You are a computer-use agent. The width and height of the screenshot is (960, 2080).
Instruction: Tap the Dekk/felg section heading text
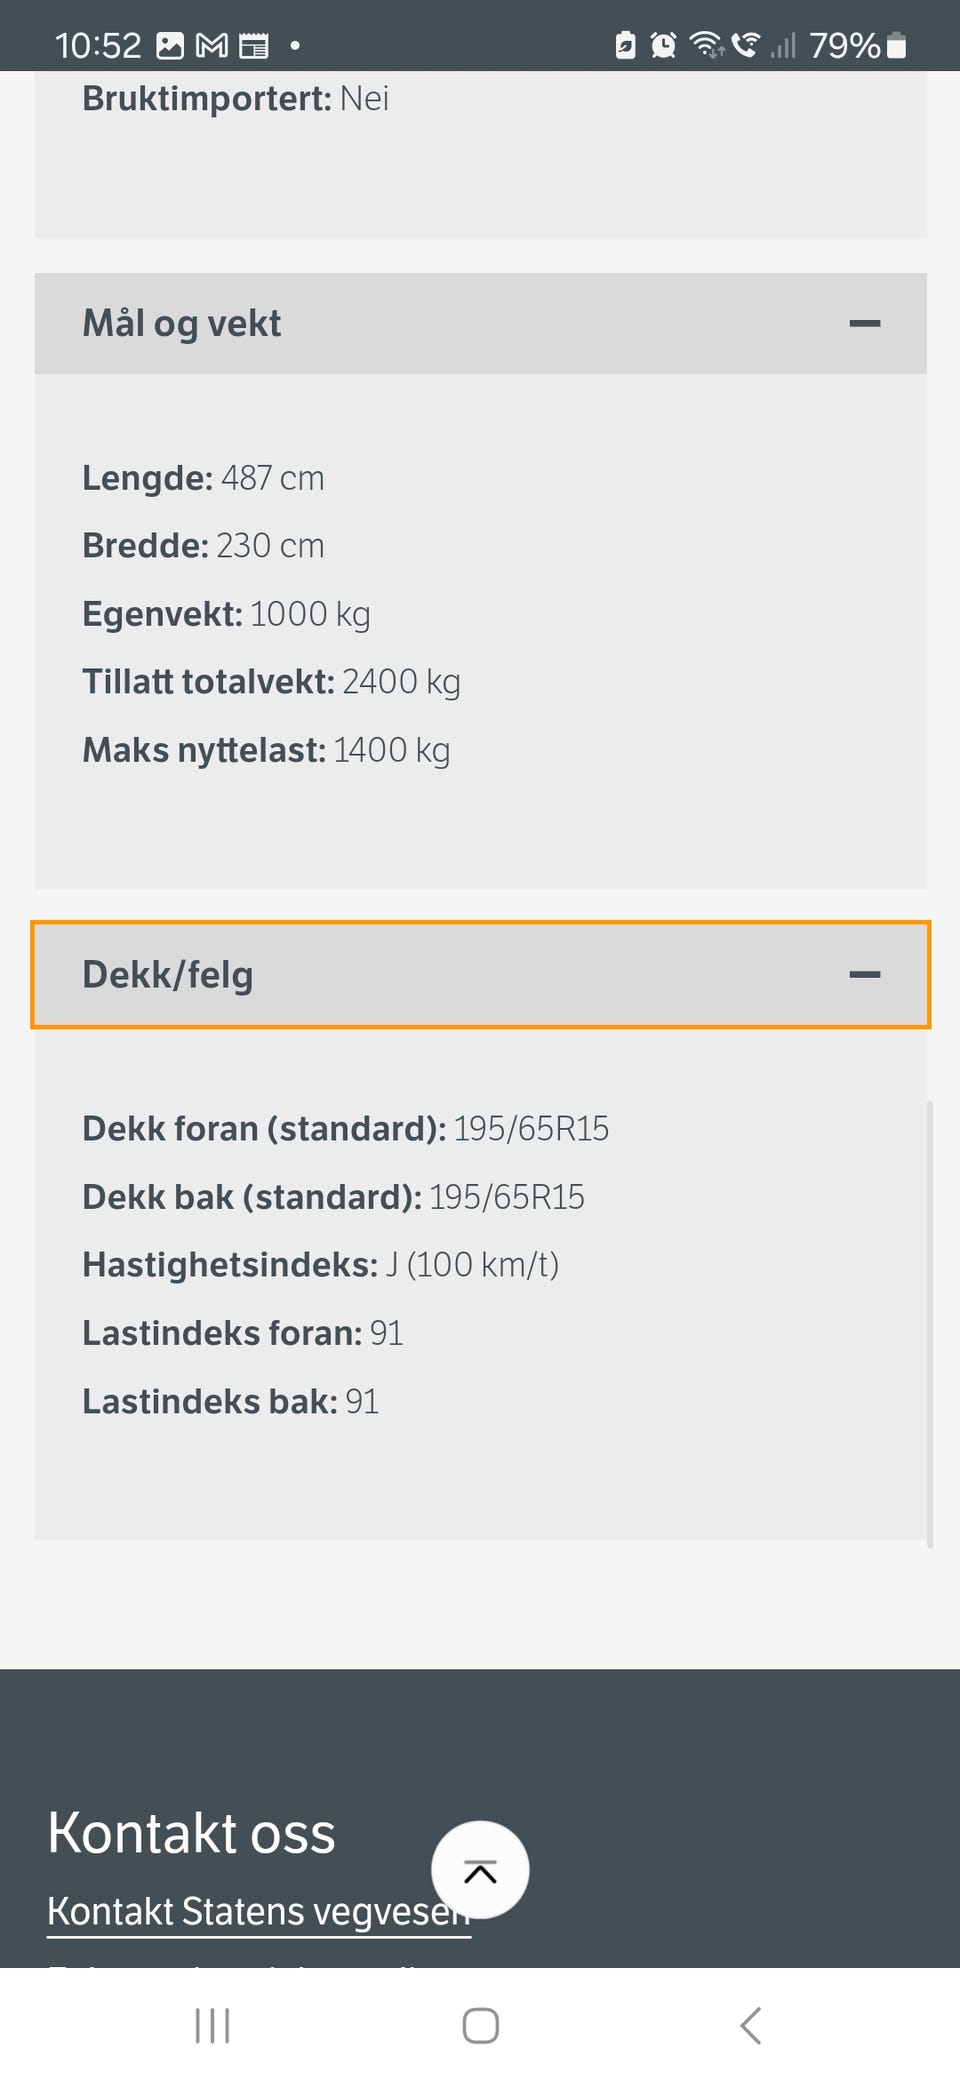tap(168, 975)
